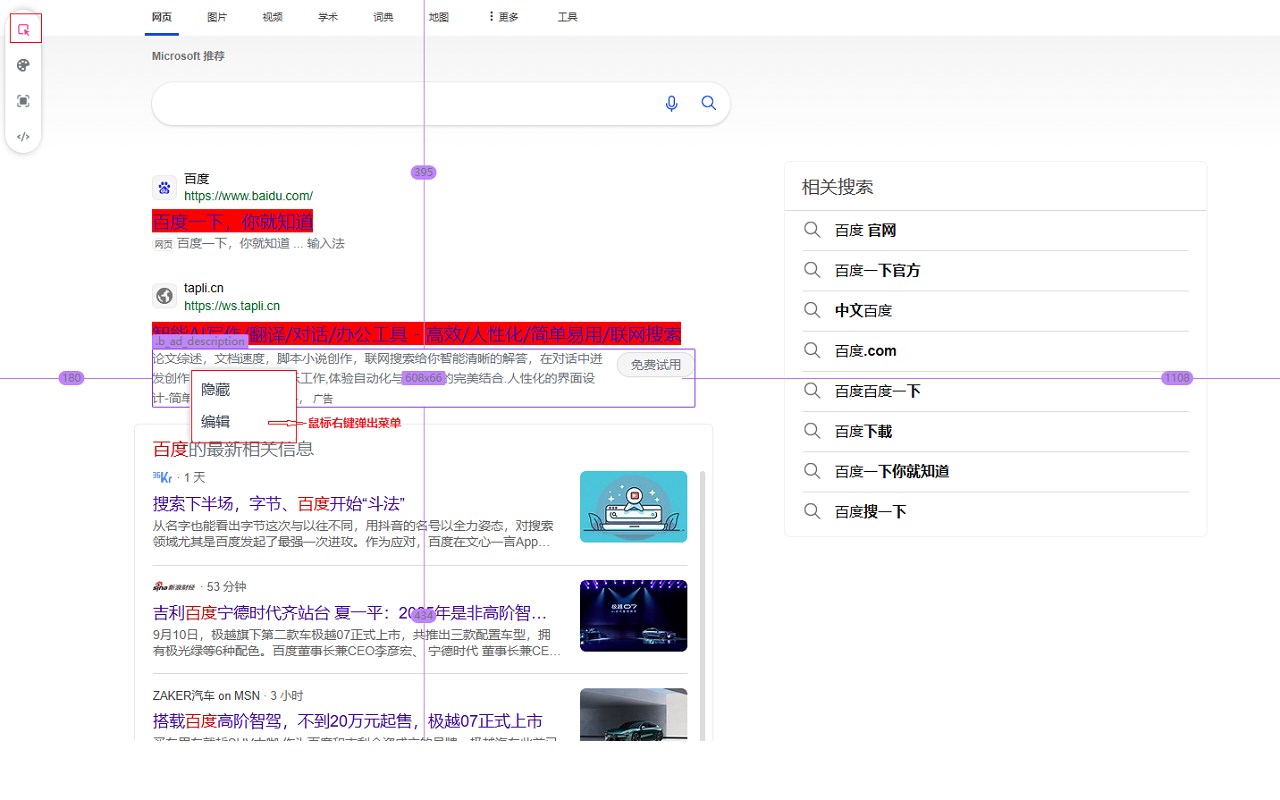Screen dimensions: 1280x800
Task: Click search icon beside 中文百度
Action: [812, 310]
